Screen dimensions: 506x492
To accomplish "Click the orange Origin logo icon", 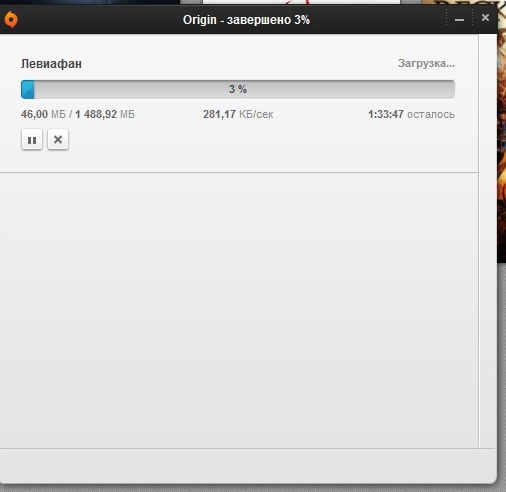I will [11, 19].
